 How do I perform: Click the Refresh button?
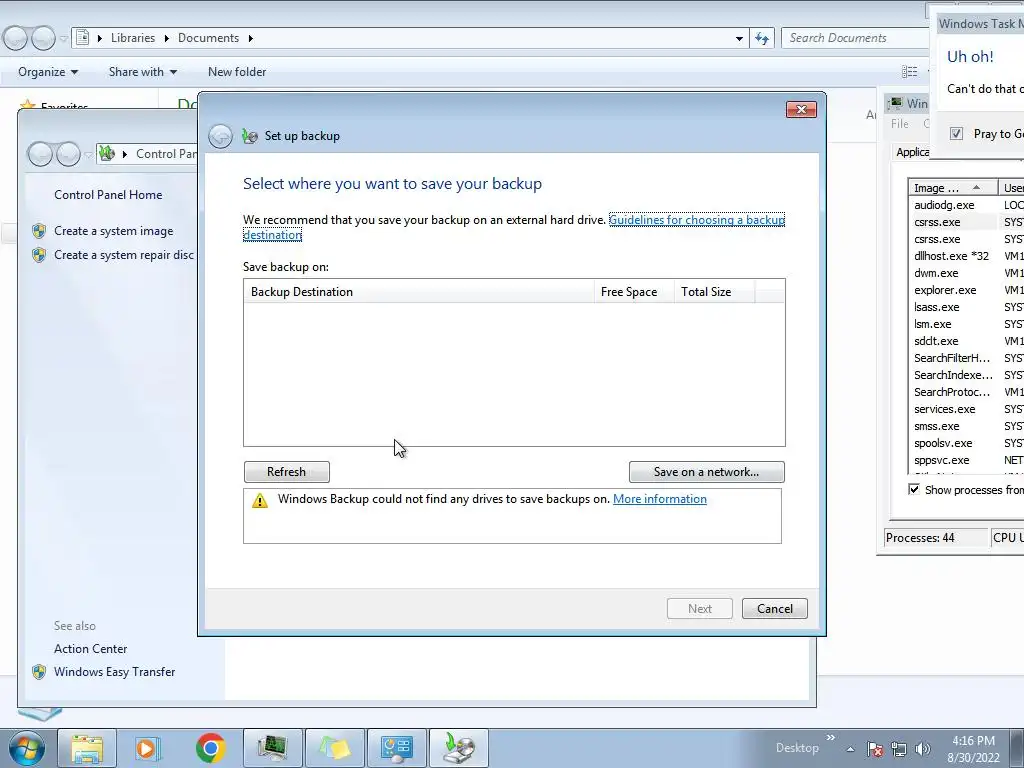(x=287, y=472)
